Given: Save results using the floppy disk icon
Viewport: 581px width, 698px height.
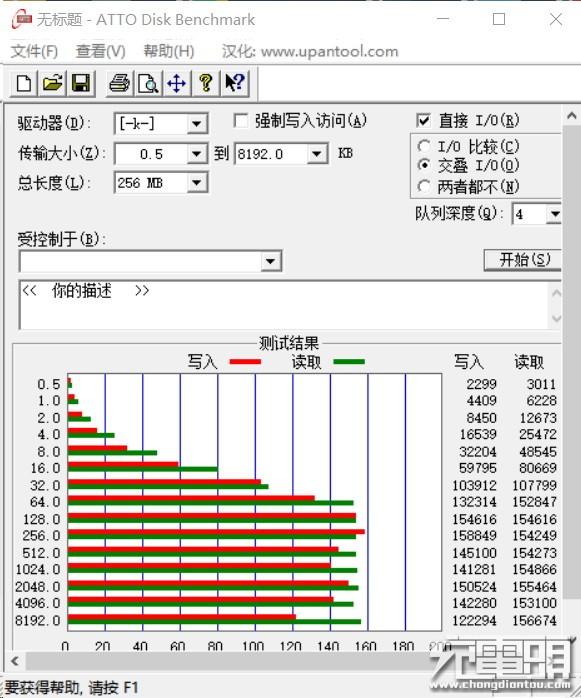Looking at the screenshot, I should click(x=81, y=83).
